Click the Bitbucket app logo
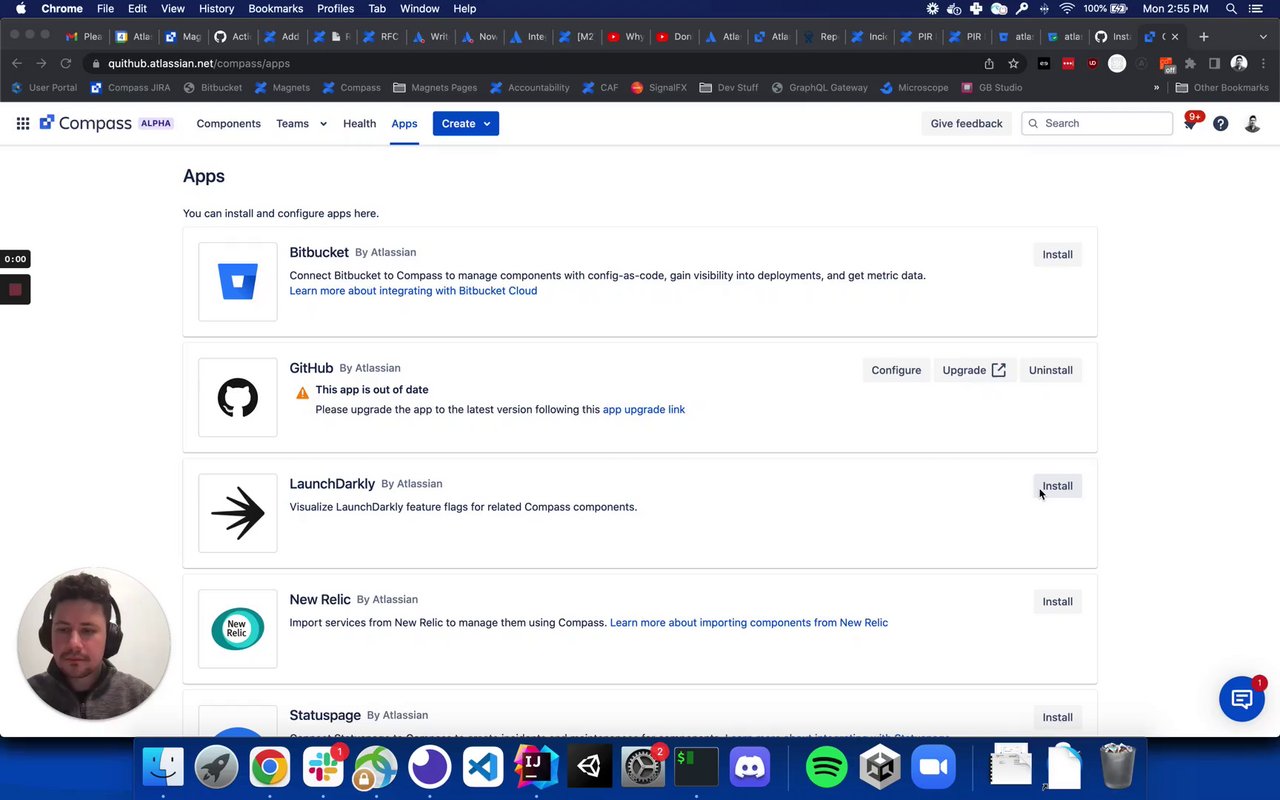 238,282
